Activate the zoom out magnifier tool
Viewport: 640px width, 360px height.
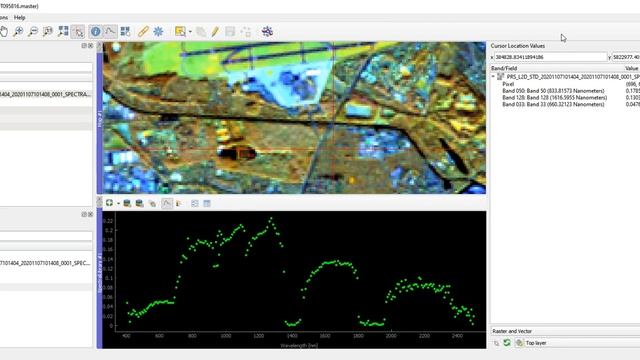[33, 31]
